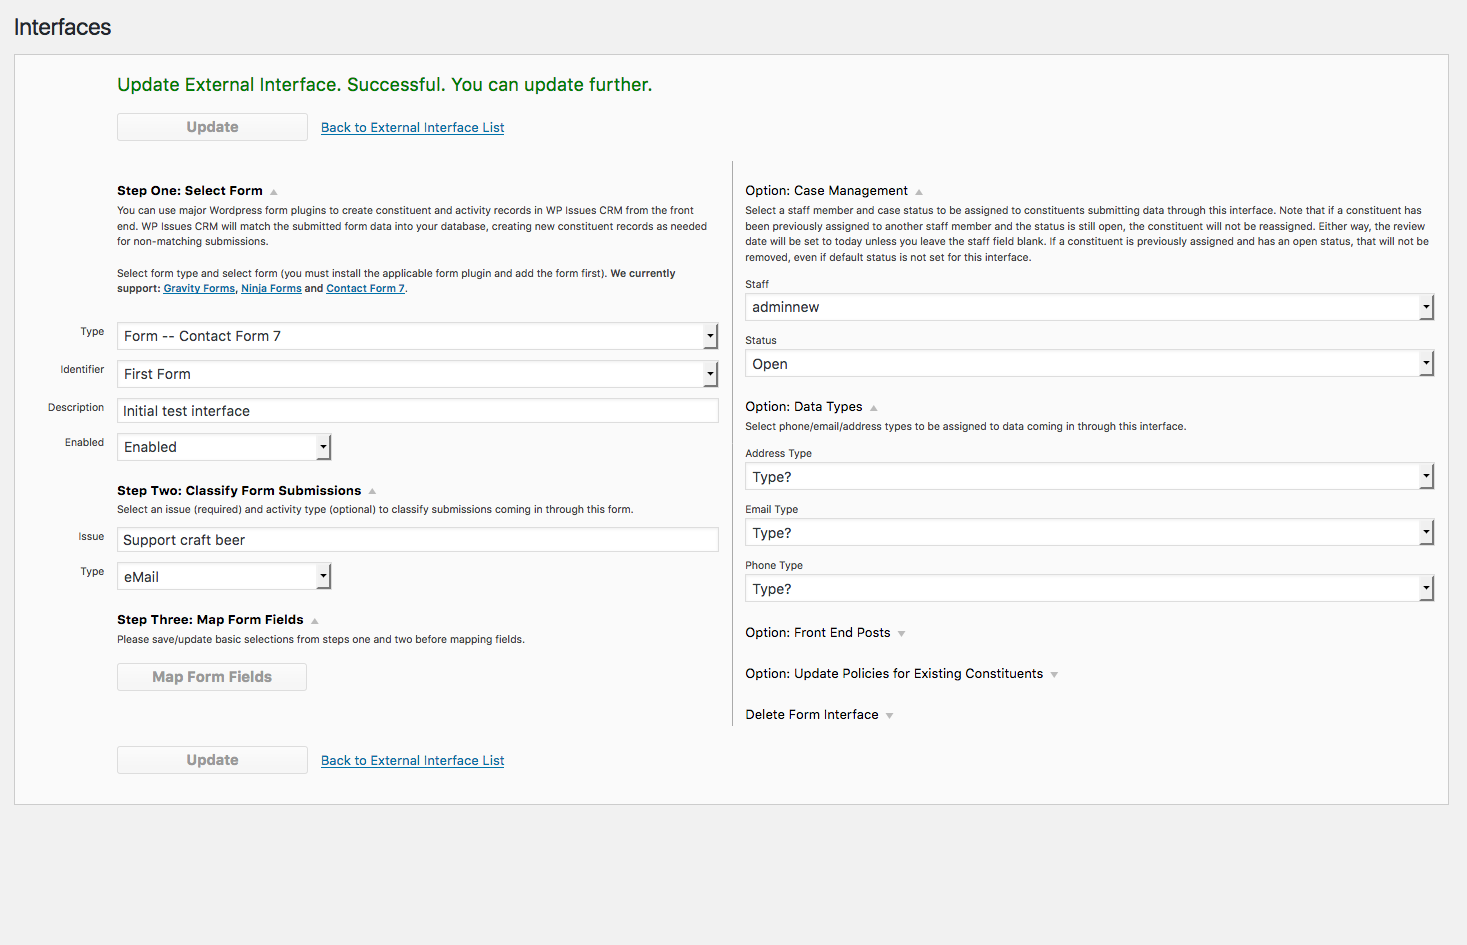Follow the Contact Form 7 link
1467x945 pixels.
[x=365, y=289]
